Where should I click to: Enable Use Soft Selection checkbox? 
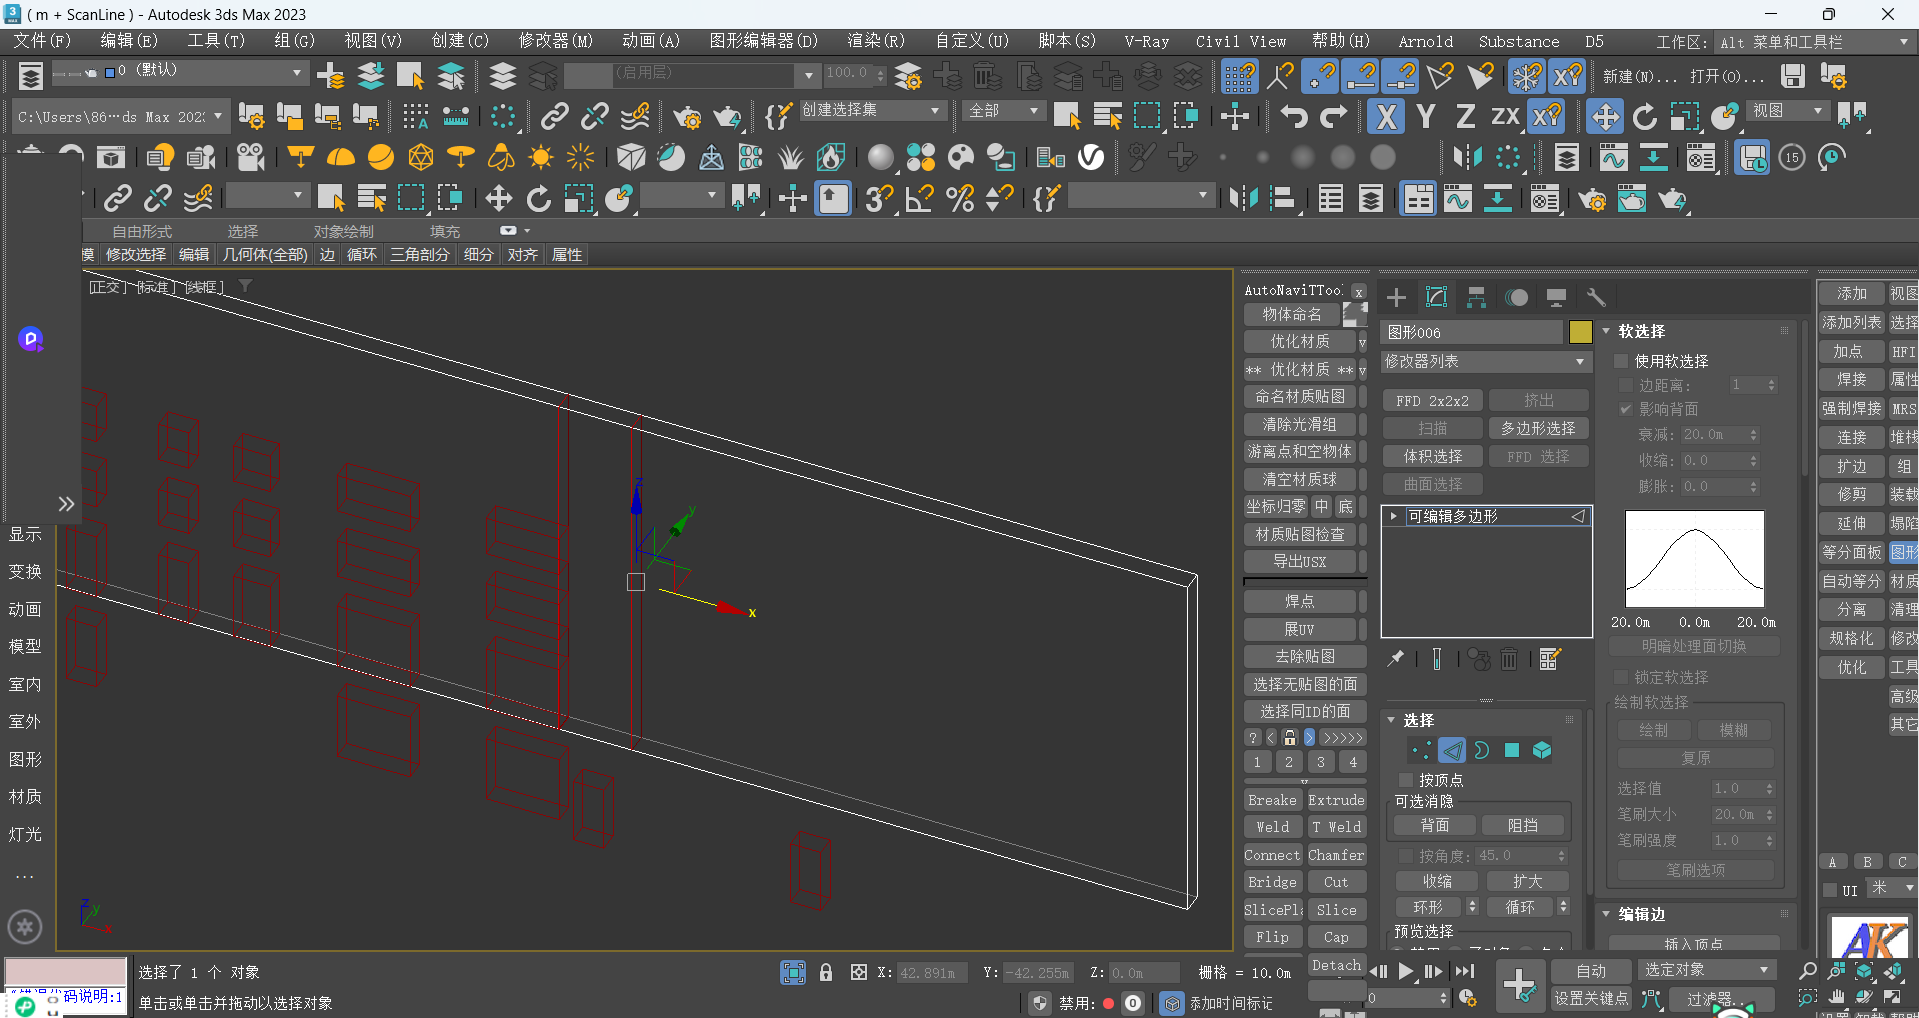pos(1622,361)
